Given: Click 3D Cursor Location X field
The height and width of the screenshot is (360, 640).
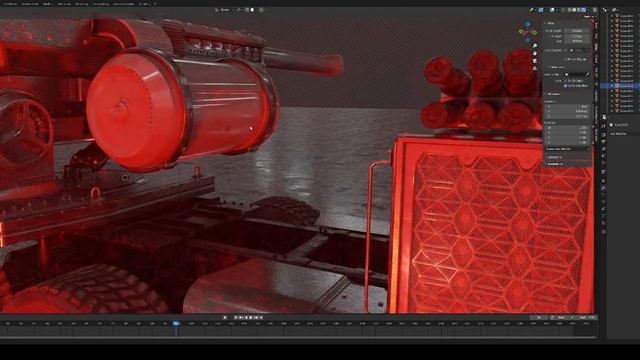Looking at the screenshot, I should 567,107.
